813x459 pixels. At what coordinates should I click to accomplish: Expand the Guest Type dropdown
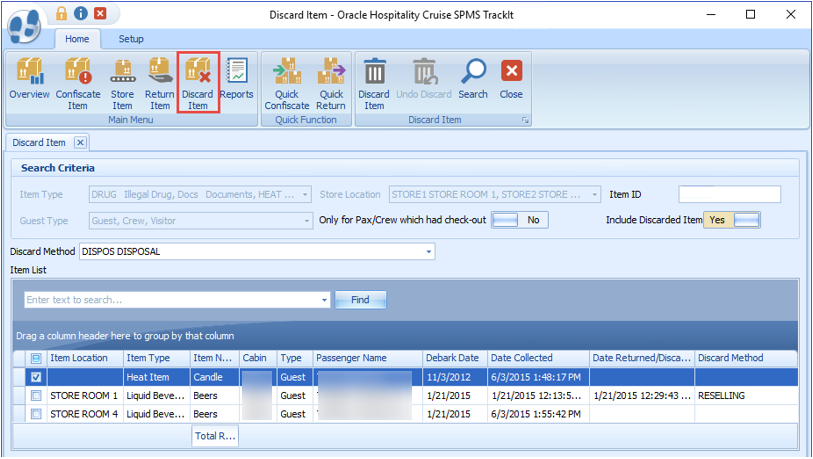click(x=306, y=221)
